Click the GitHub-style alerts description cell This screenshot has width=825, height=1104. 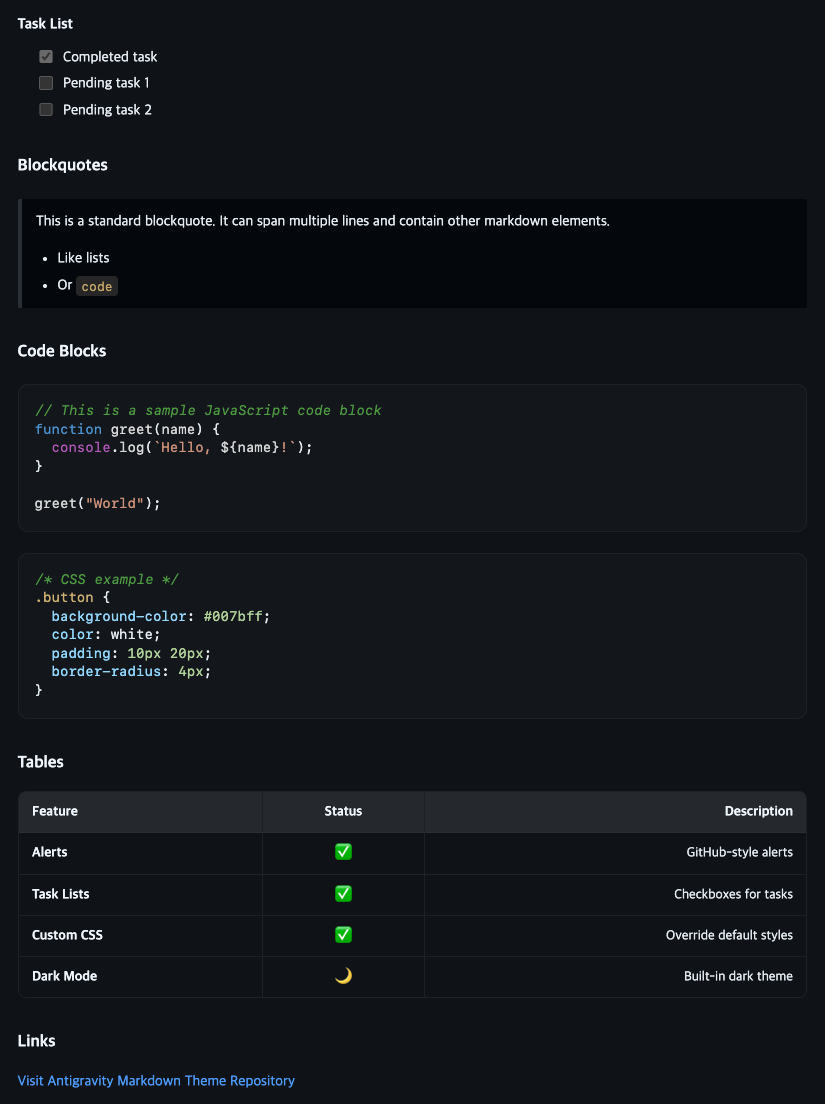click(739, 852)
